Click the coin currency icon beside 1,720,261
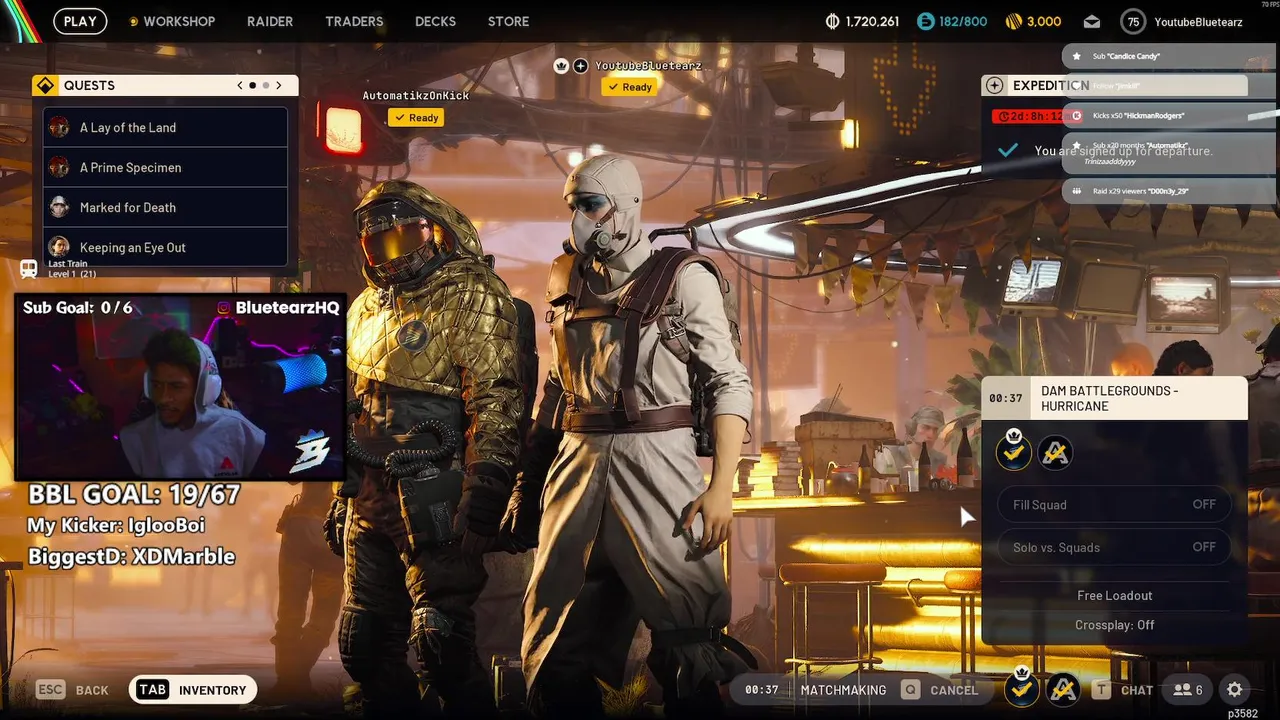The image size is (1280, 720). (x=833, y=21)
